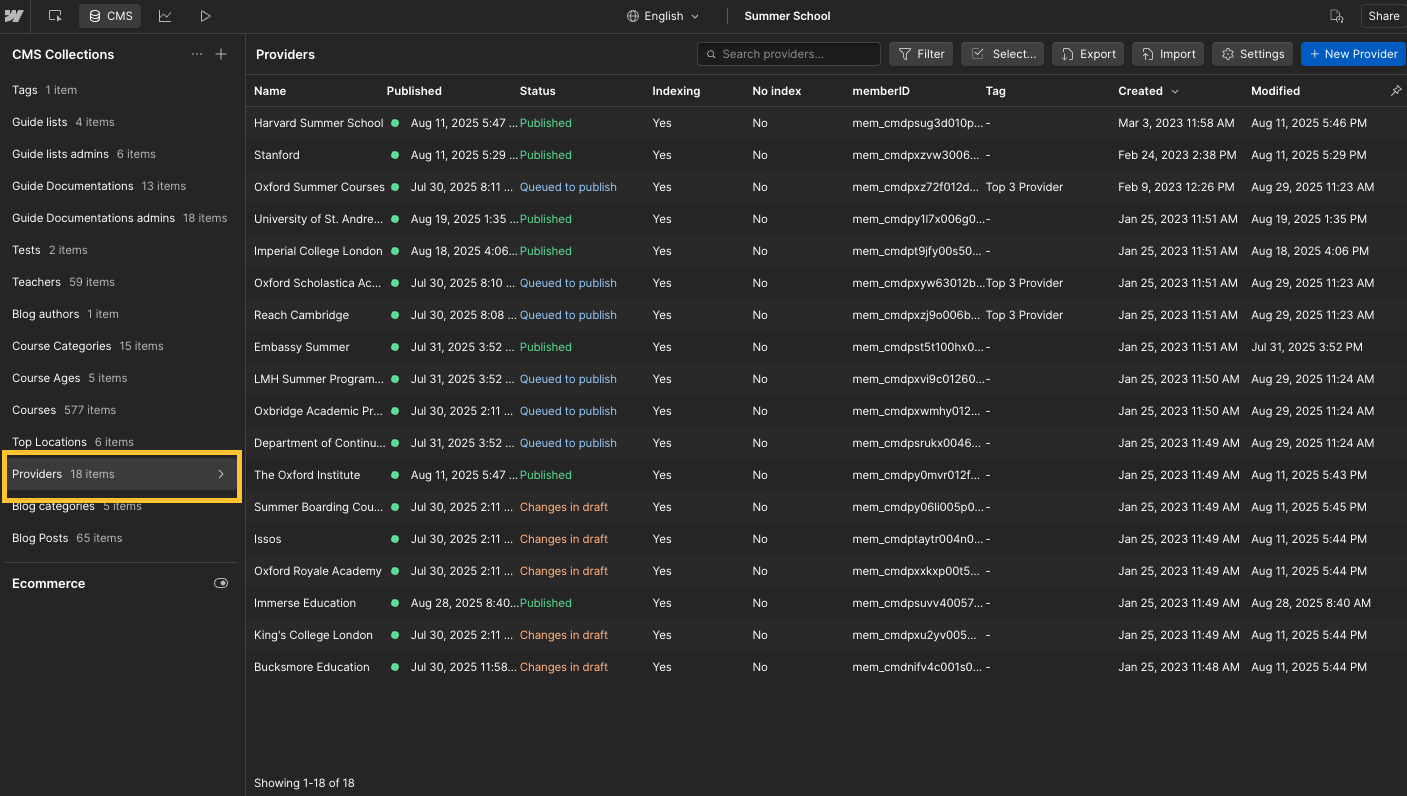Open the Blog categories collection
The image size is (1407, 796).
point(122,507)
